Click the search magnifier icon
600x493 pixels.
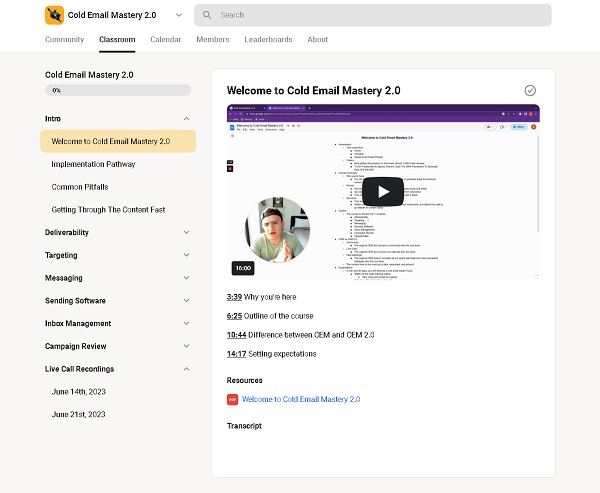(207, 15)
